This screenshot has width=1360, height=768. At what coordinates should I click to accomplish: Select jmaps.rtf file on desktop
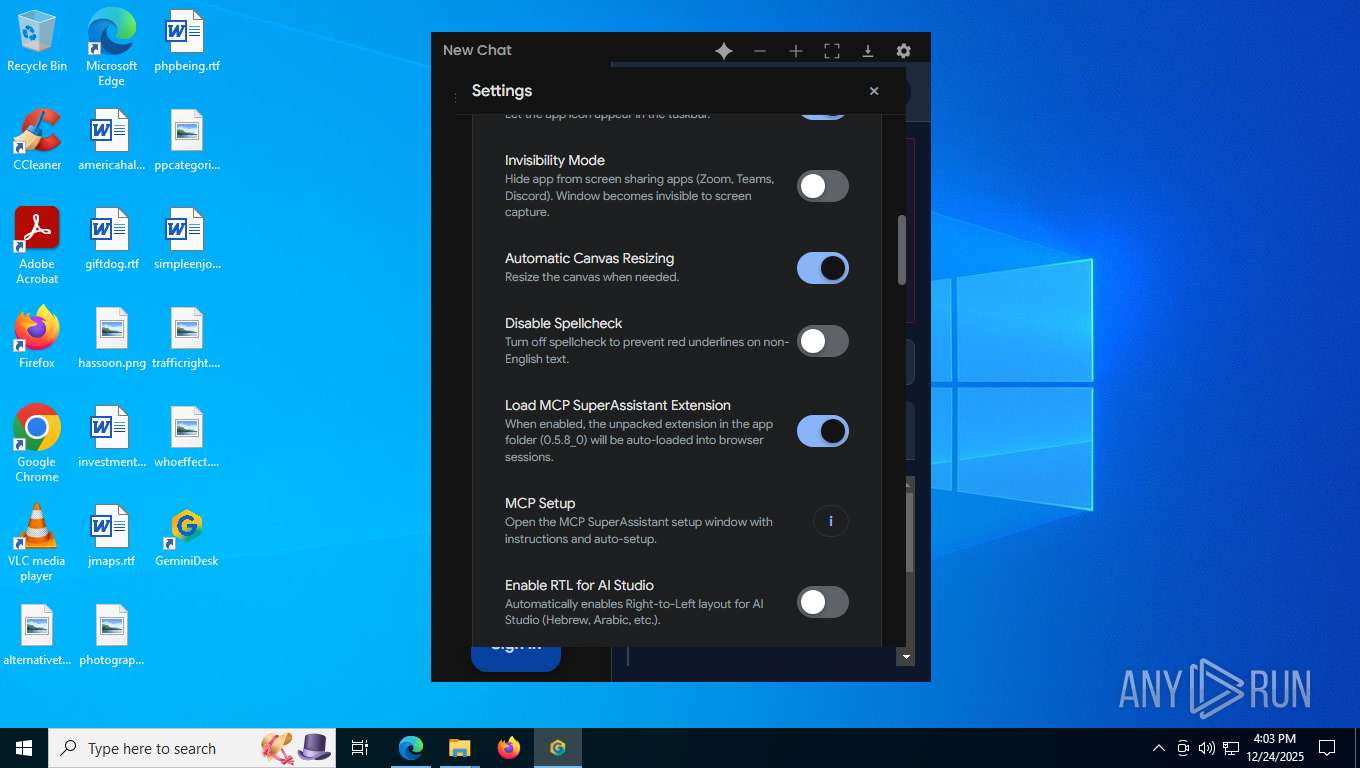(111, 536)
